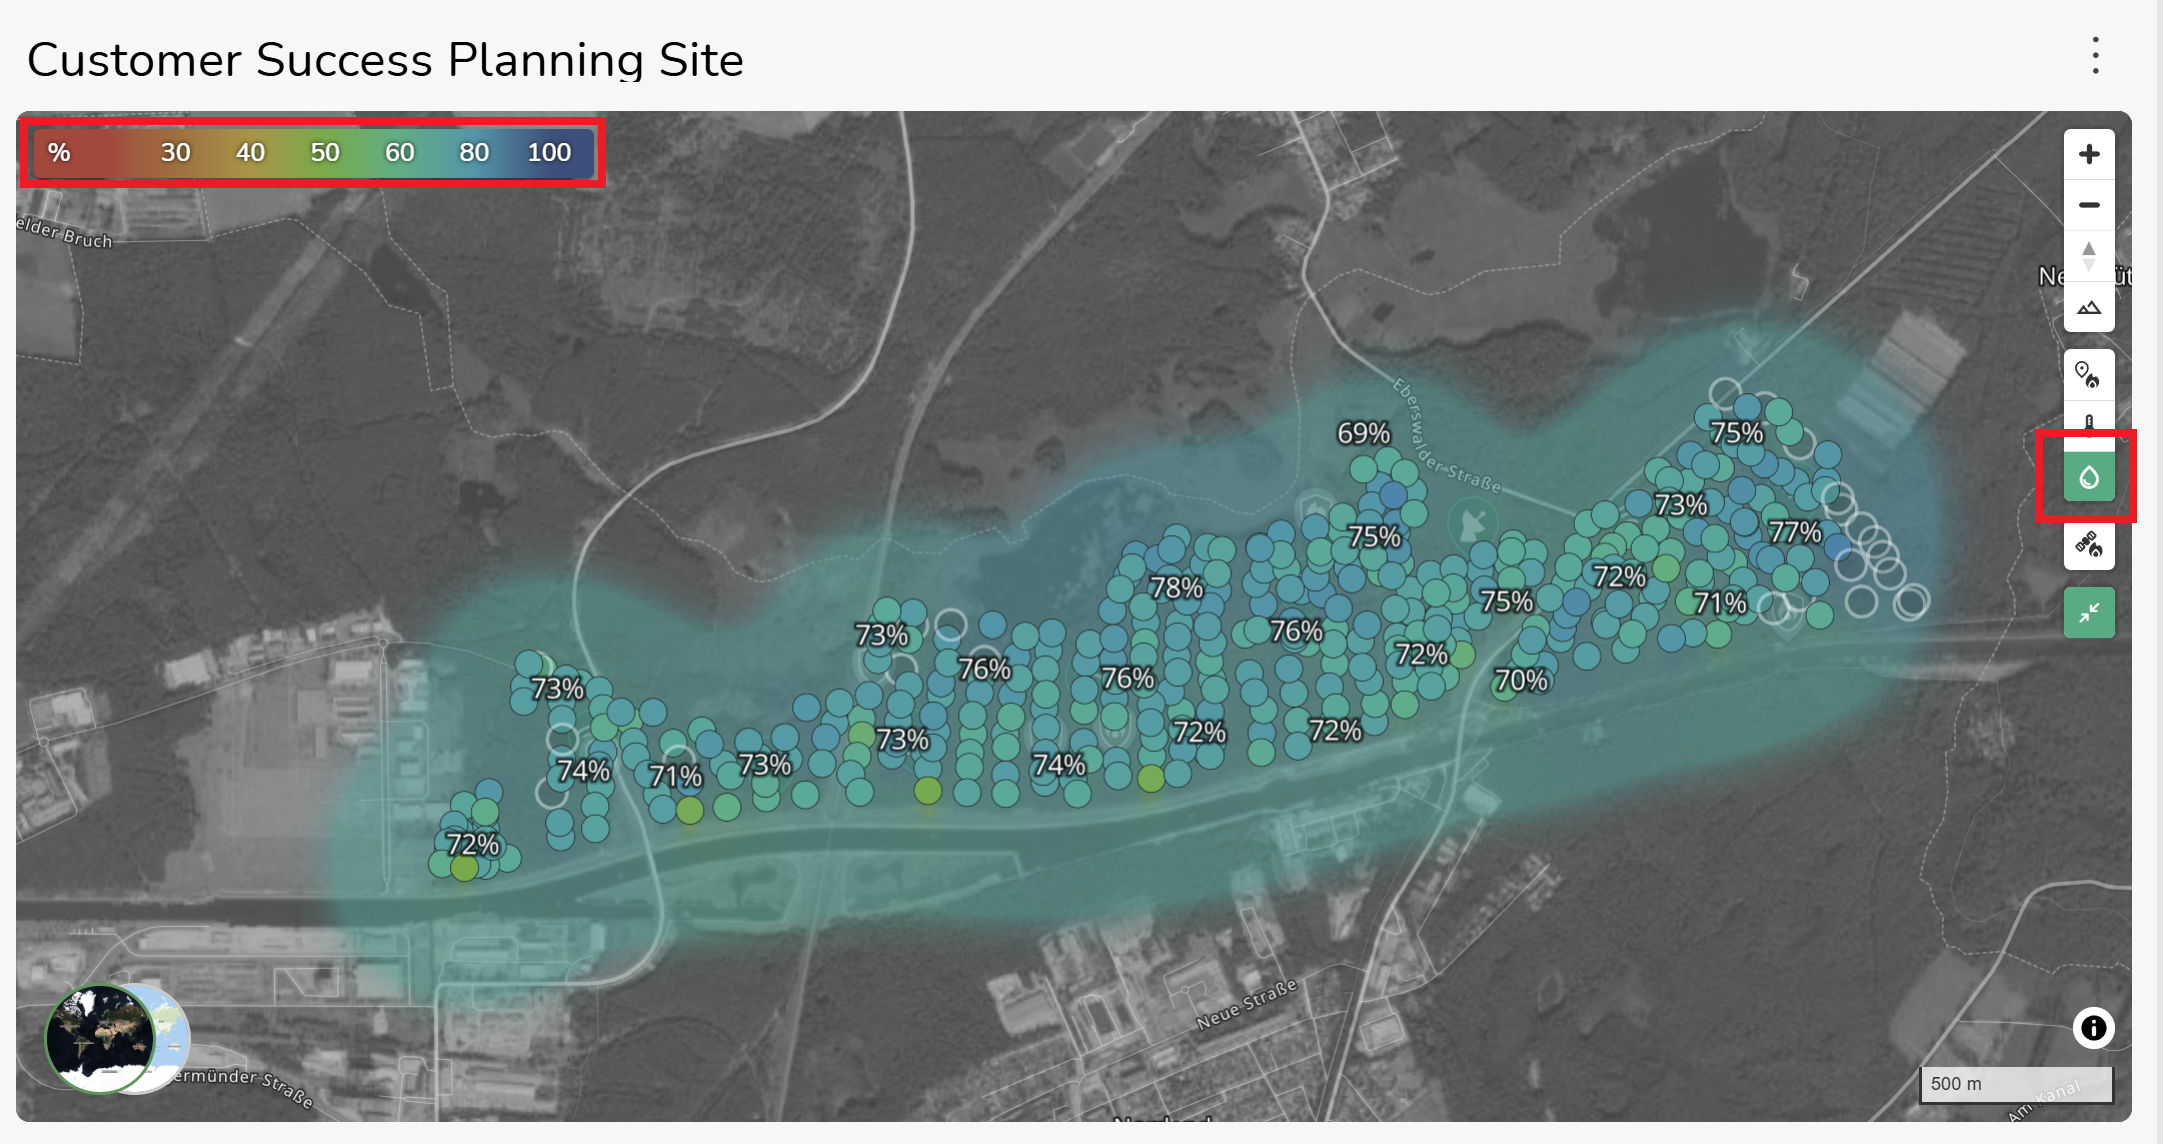Enable the terrain mountain view
Screen dimensions: 2163x1144
2089,308
